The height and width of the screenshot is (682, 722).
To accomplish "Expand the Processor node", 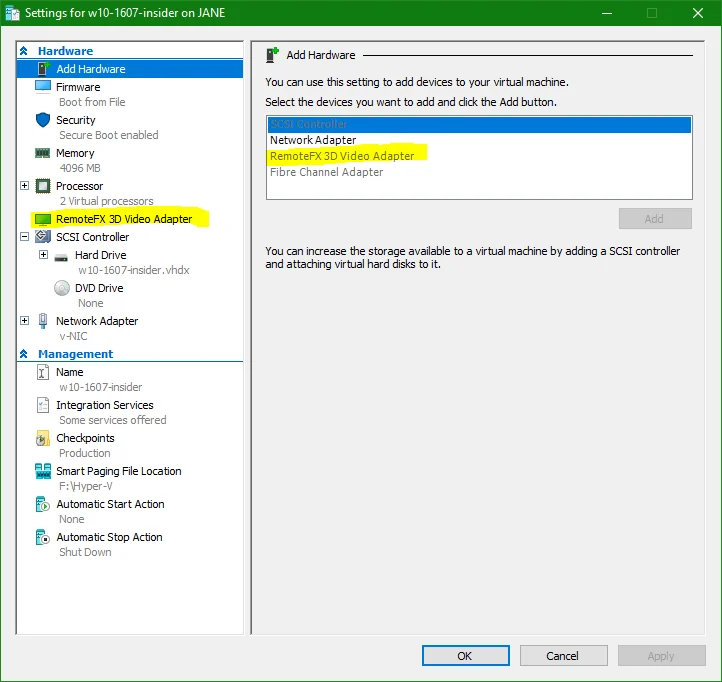I will 24,186.
